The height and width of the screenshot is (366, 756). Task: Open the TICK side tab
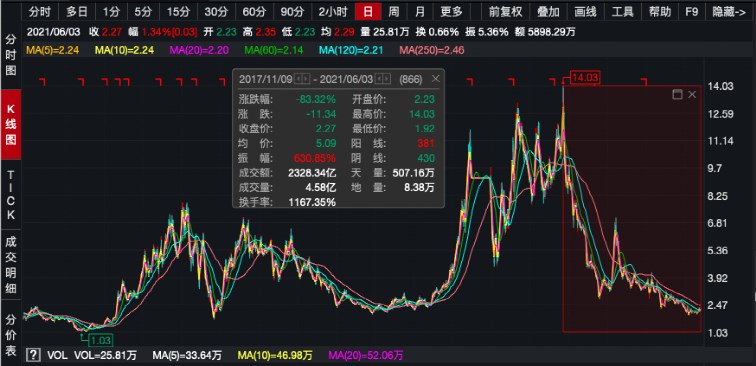tap(11, 195)
